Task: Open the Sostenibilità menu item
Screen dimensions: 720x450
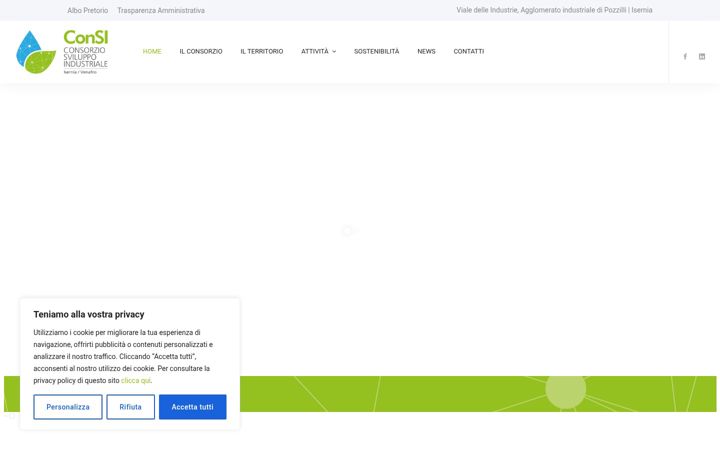Action: coord(377,51)
